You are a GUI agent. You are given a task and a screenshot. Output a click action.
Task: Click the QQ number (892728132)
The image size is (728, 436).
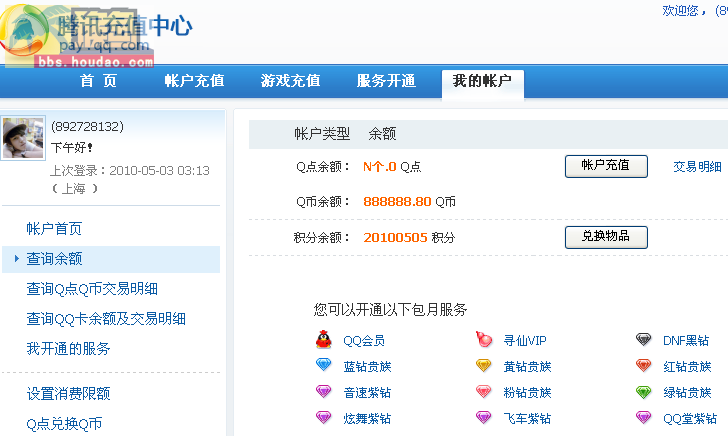click(x=87, y=127)
